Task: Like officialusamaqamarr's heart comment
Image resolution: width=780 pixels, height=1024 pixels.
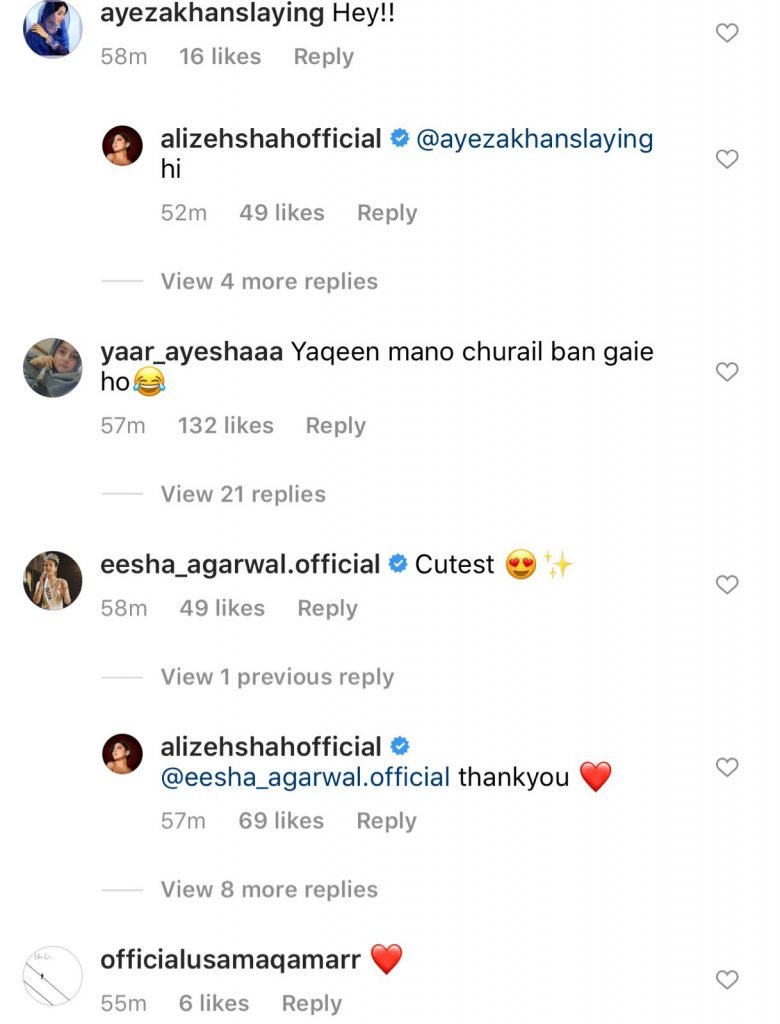Action: [728, 979]
